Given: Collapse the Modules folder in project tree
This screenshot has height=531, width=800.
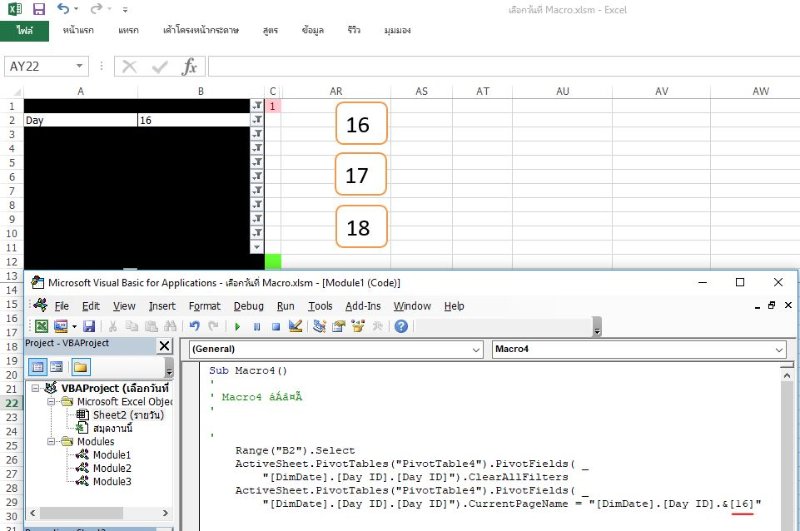Looking at the screenshot, I should pos(52,441).
